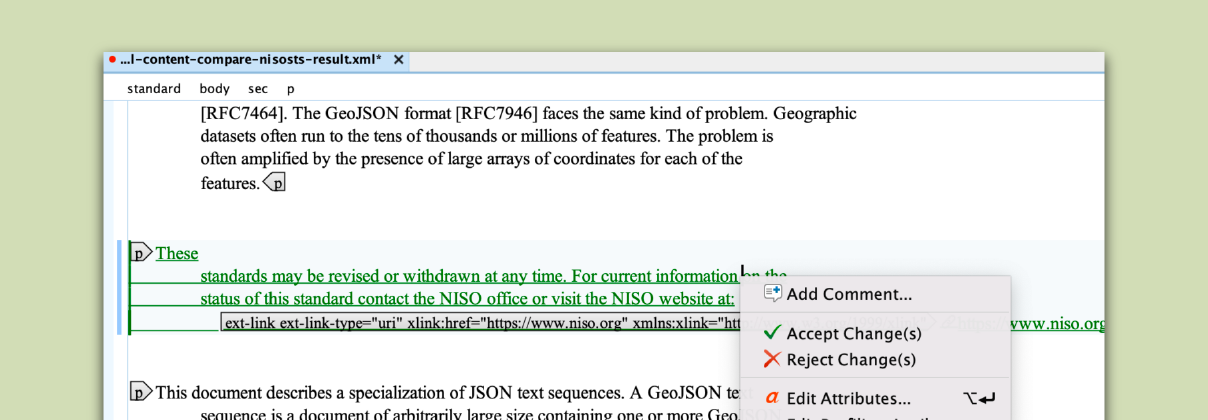This screenshot has width=1208, height=420.
Task: Select 'body' in the breadcrumb path
Action: 214,89
